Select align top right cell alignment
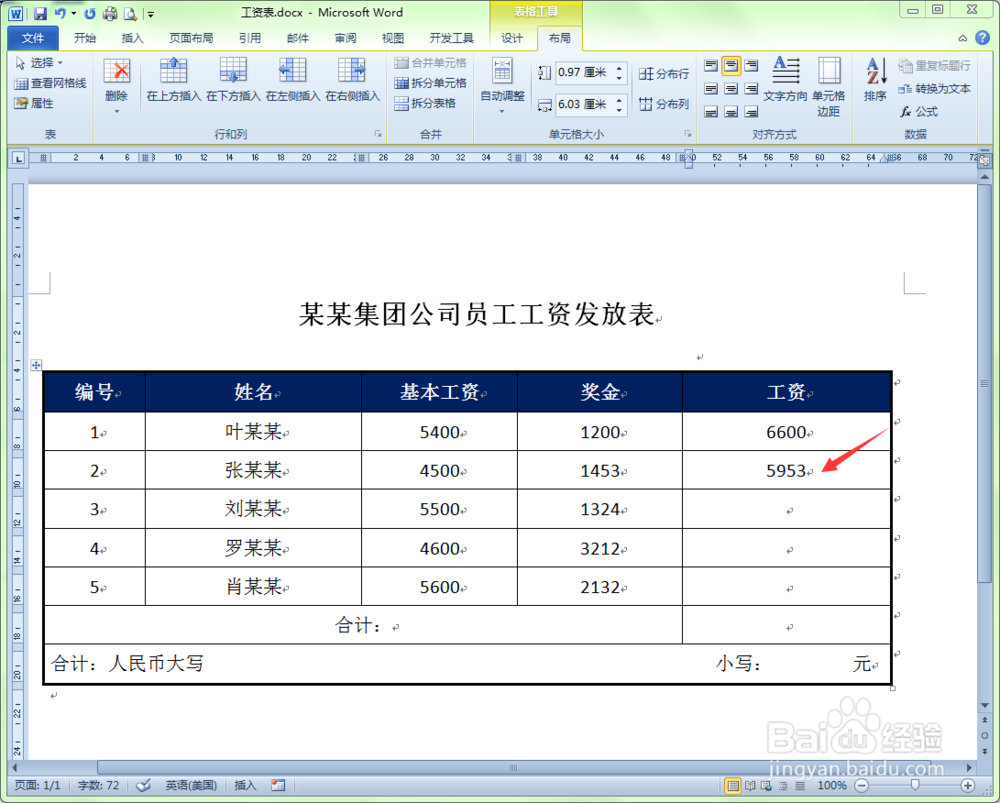This screenshot has height=803, width=1000. point(752,65)
